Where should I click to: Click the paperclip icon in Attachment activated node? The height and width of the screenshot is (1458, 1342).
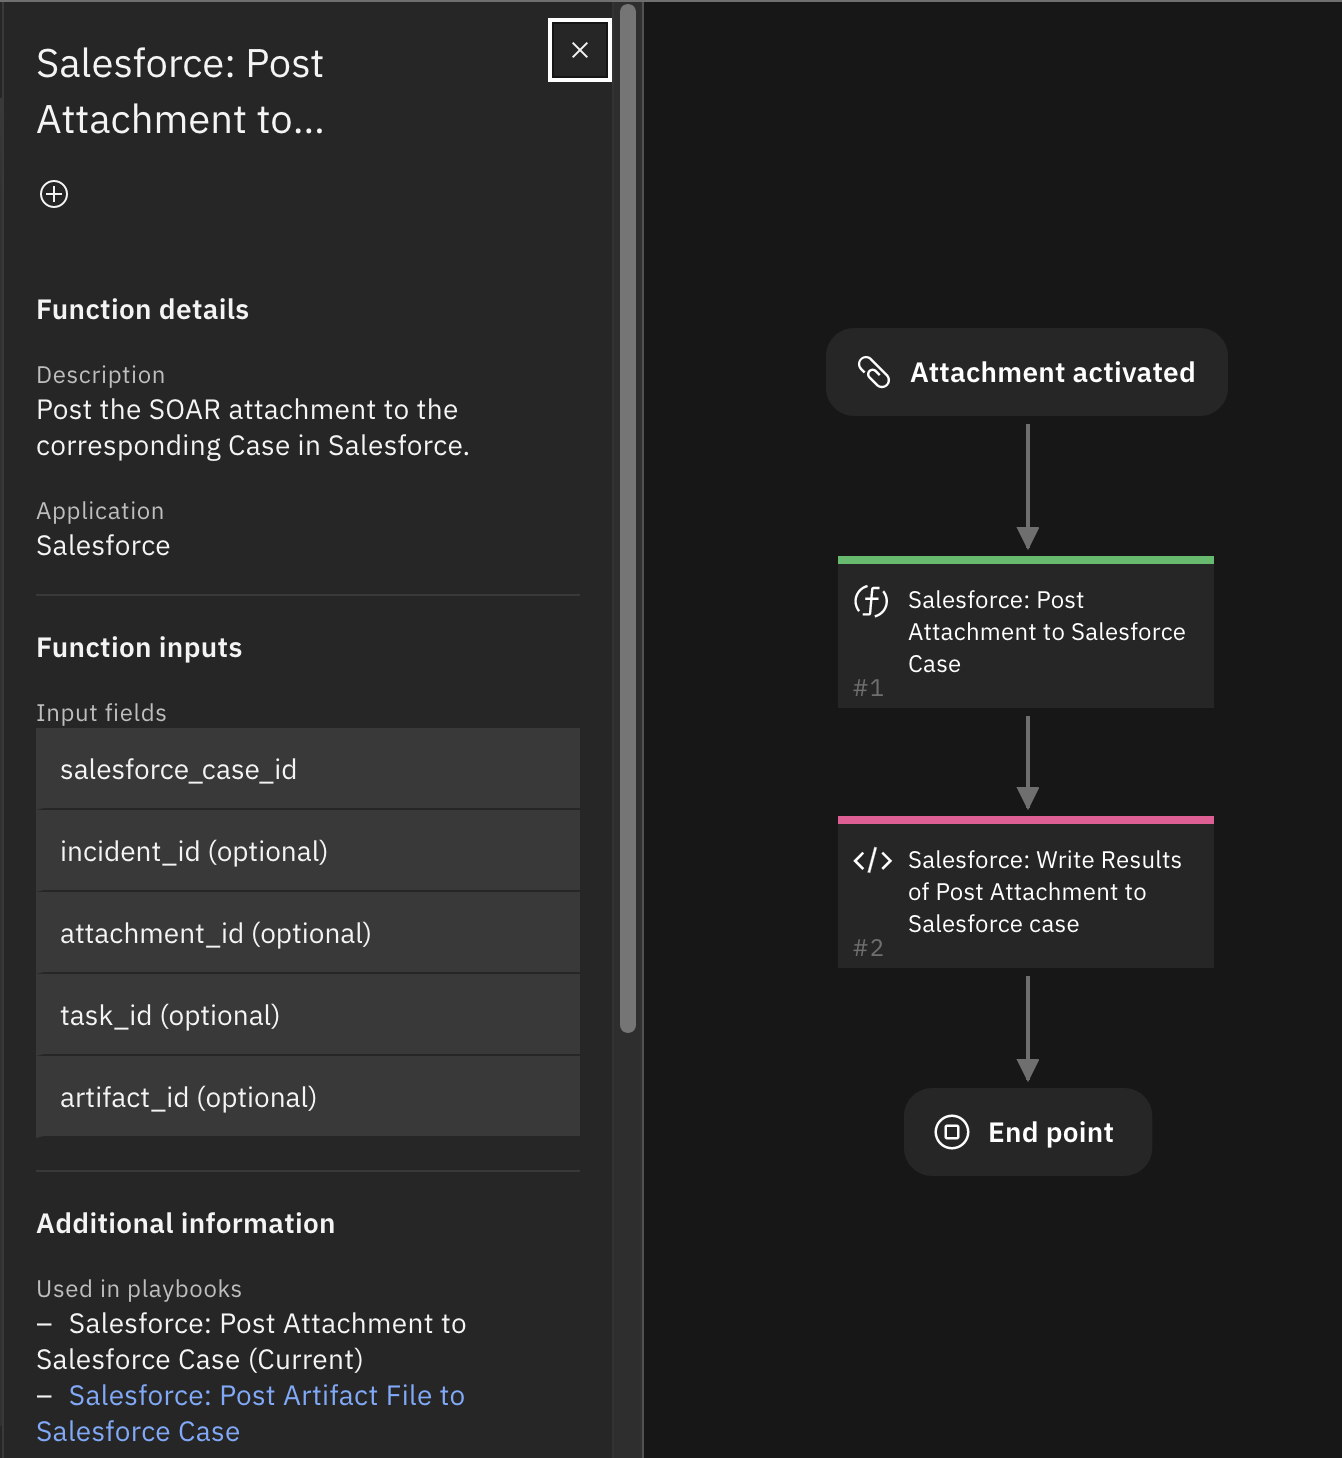pyautogui.click(x=873, y=372)
